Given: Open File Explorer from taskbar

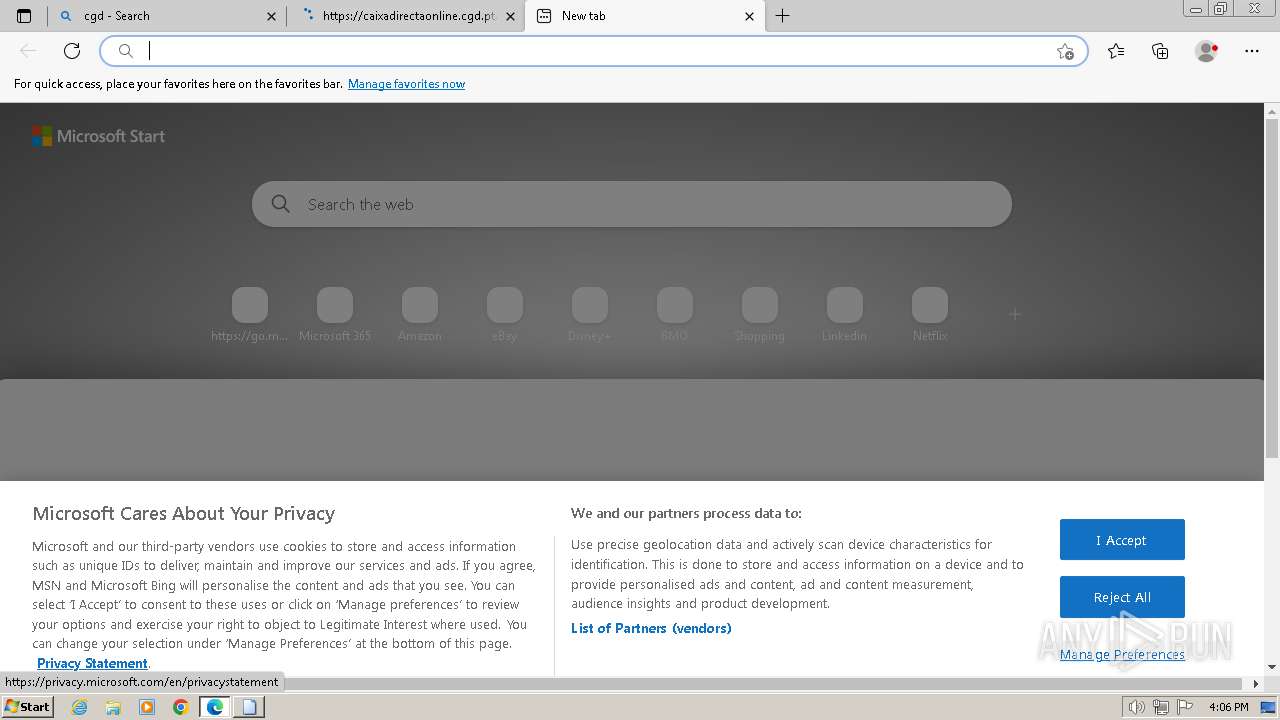Looking at the screenshot, I should tap(113, 707).
